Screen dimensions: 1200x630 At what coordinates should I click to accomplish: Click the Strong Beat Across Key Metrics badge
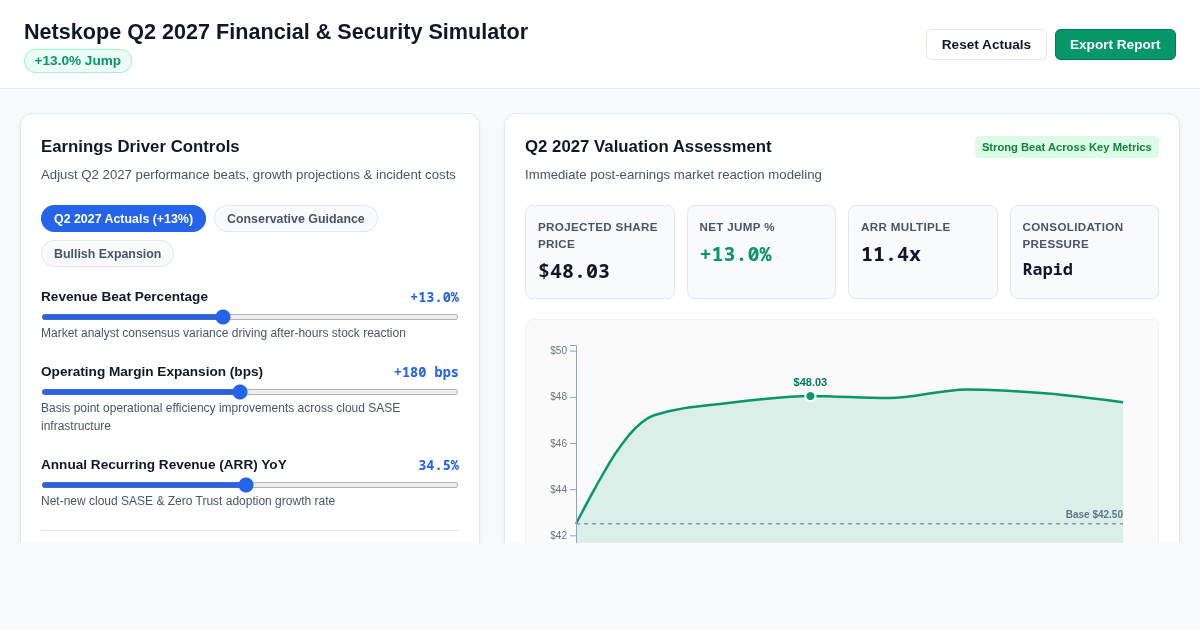pyautogui.click(x=1067, y=147)
